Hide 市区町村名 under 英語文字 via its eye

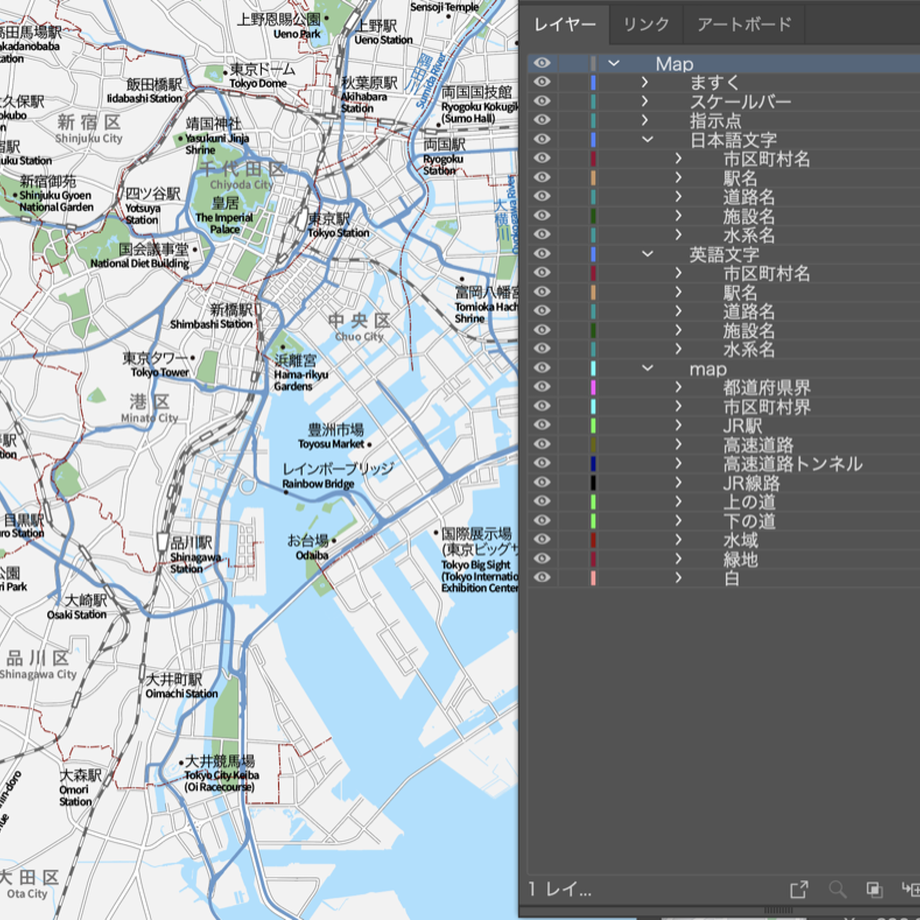point(542,272)
